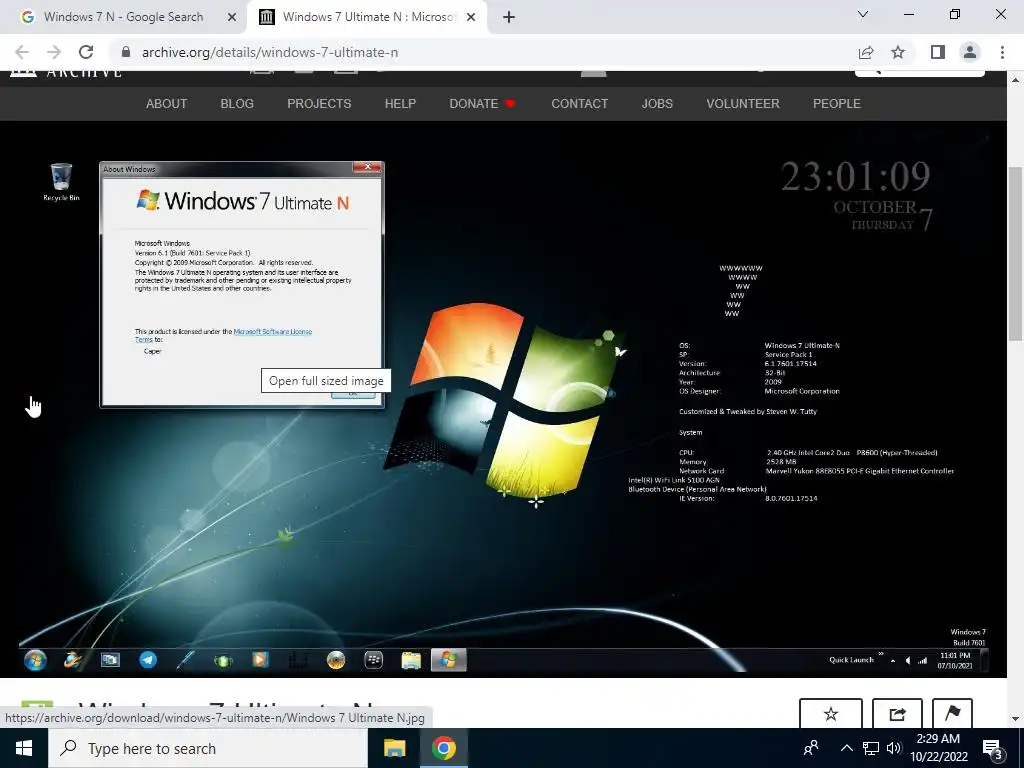Show hidden system tray icons
Screen dimensions: 1024x768
pyautogui.click(x=846, y=748)
